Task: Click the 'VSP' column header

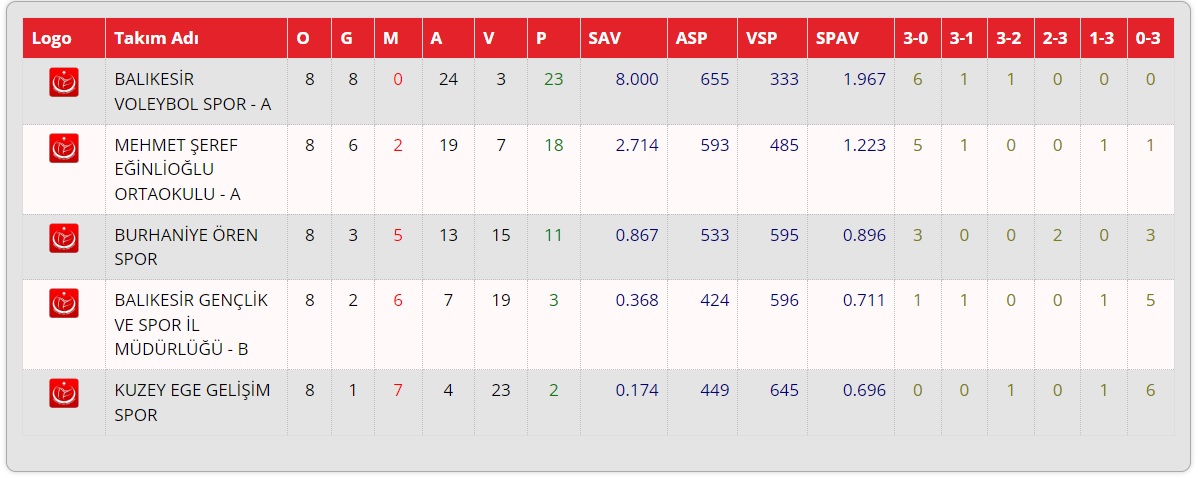Action: click(761, 38)
